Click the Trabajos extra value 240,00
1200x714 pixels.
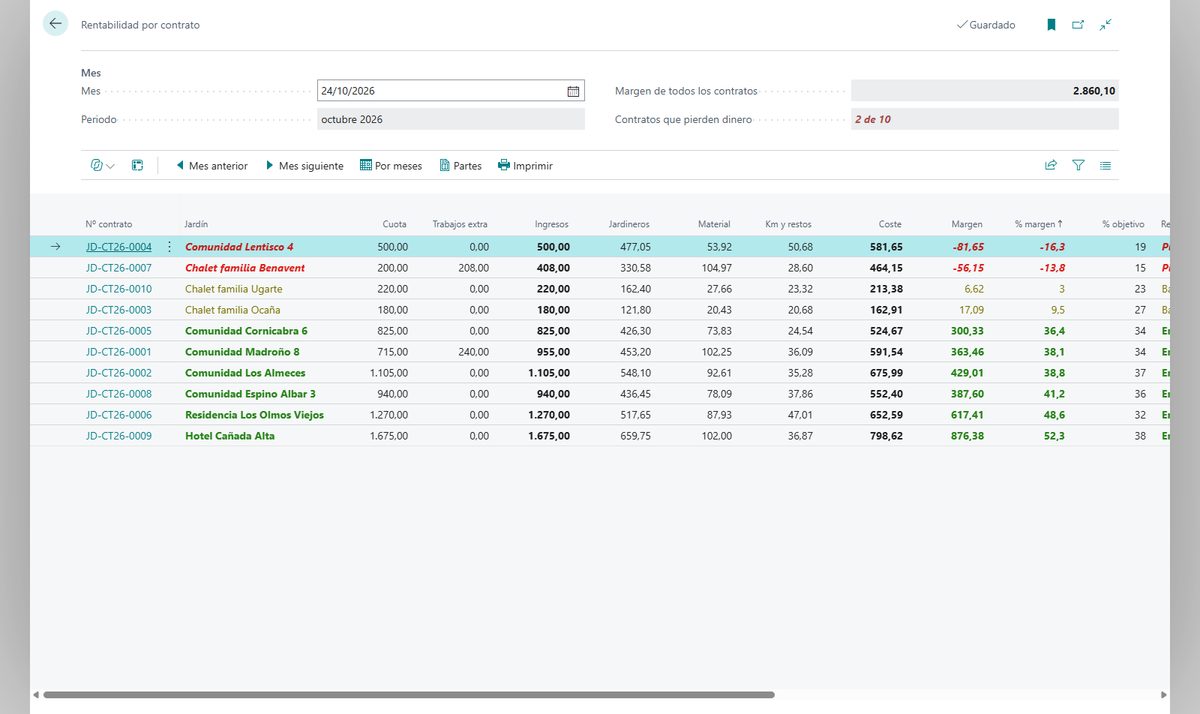click(473, 352)
